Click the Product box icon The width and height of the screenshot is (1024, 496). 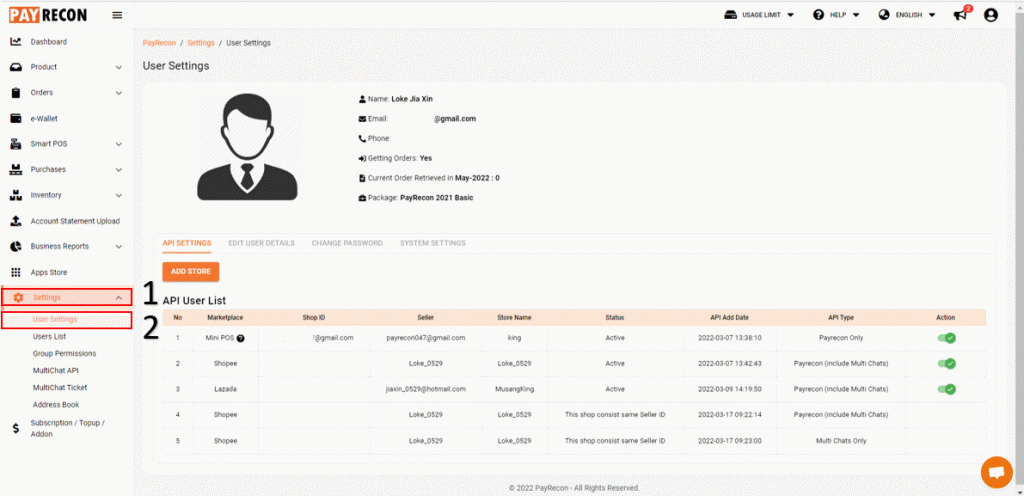[16, 67]
